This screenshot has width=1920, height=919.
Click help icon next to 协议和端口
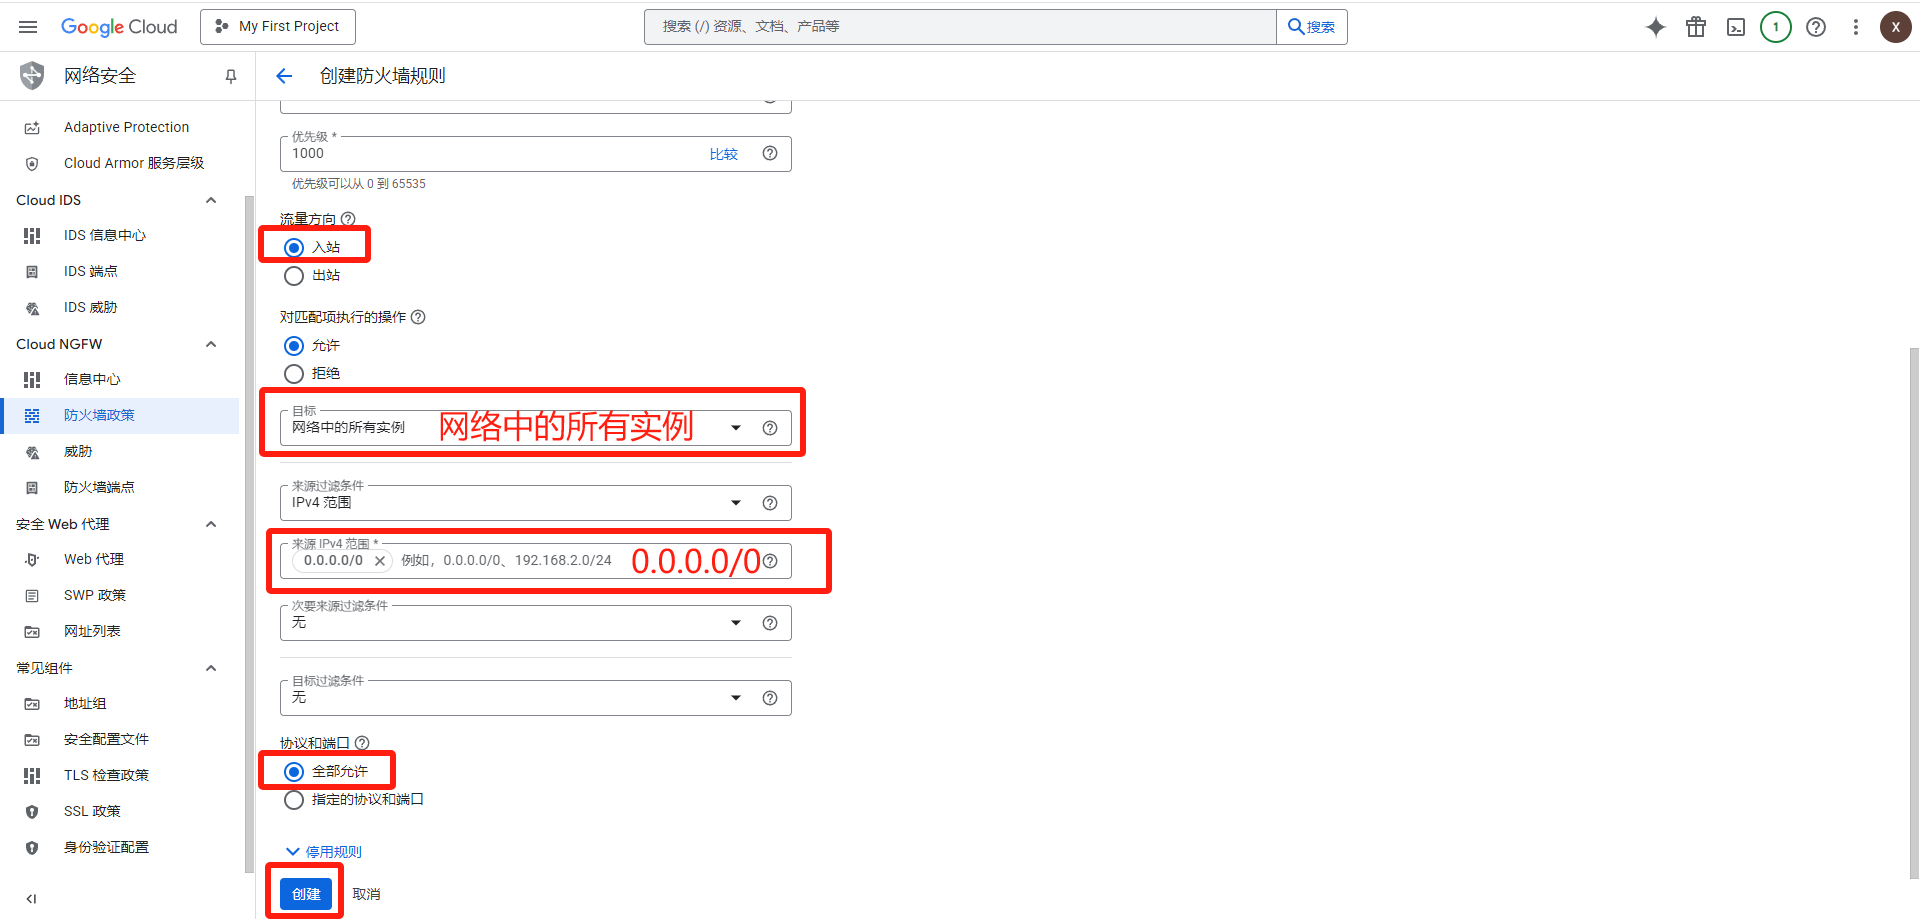click(x=362, y=743)
